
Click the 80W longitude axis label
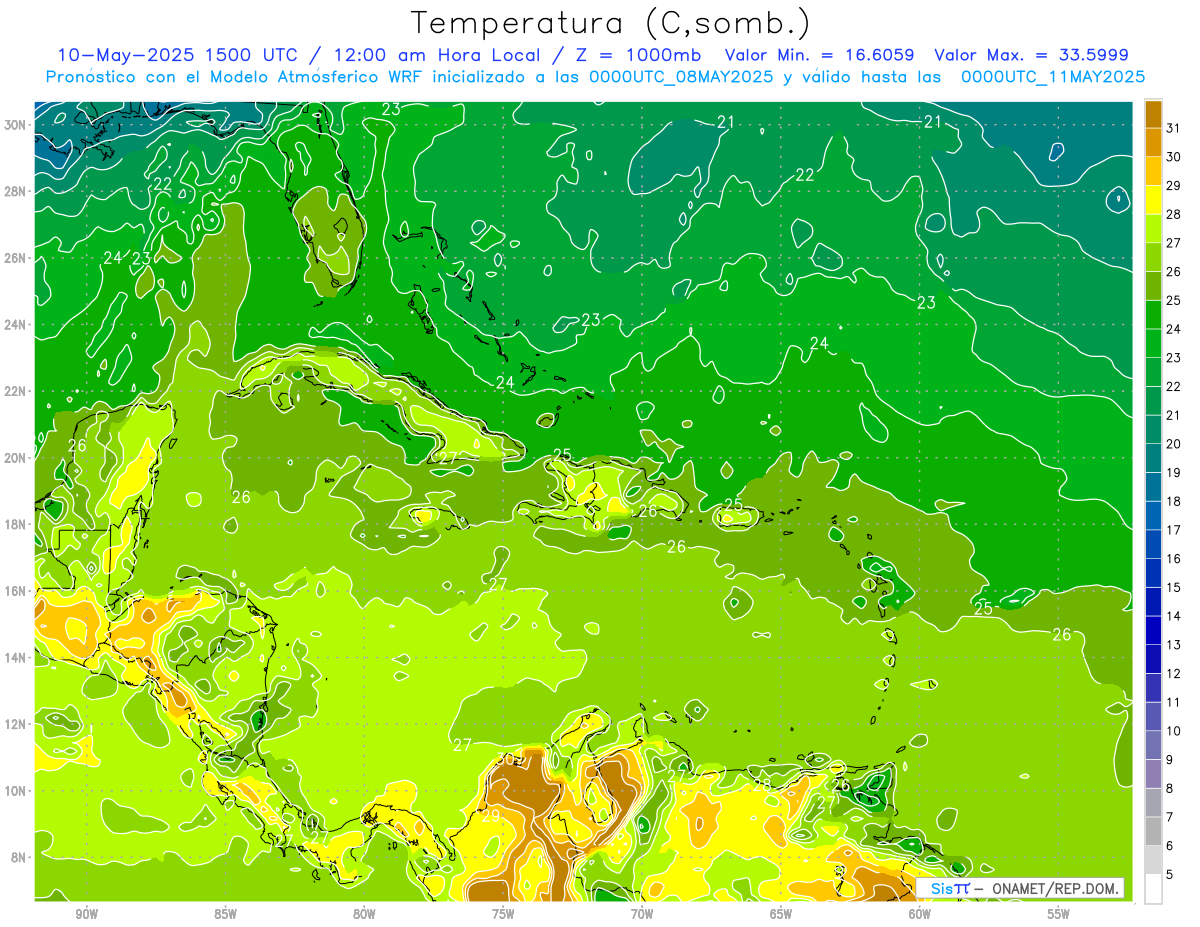364,914
